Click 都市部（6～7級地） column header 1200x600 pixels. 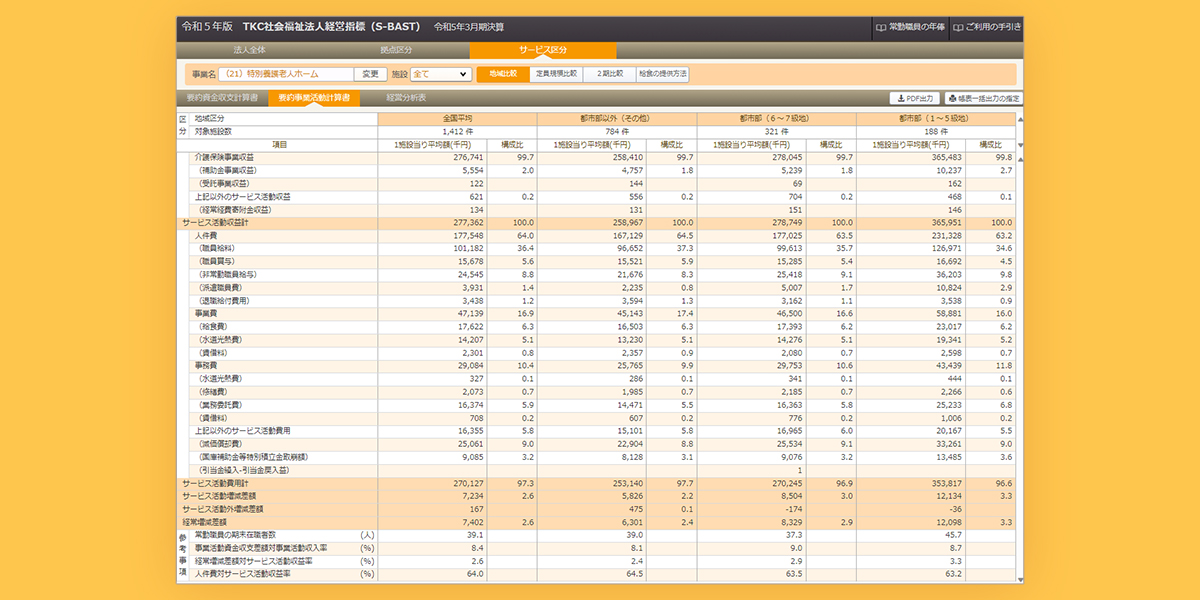[x=777, y=119]
